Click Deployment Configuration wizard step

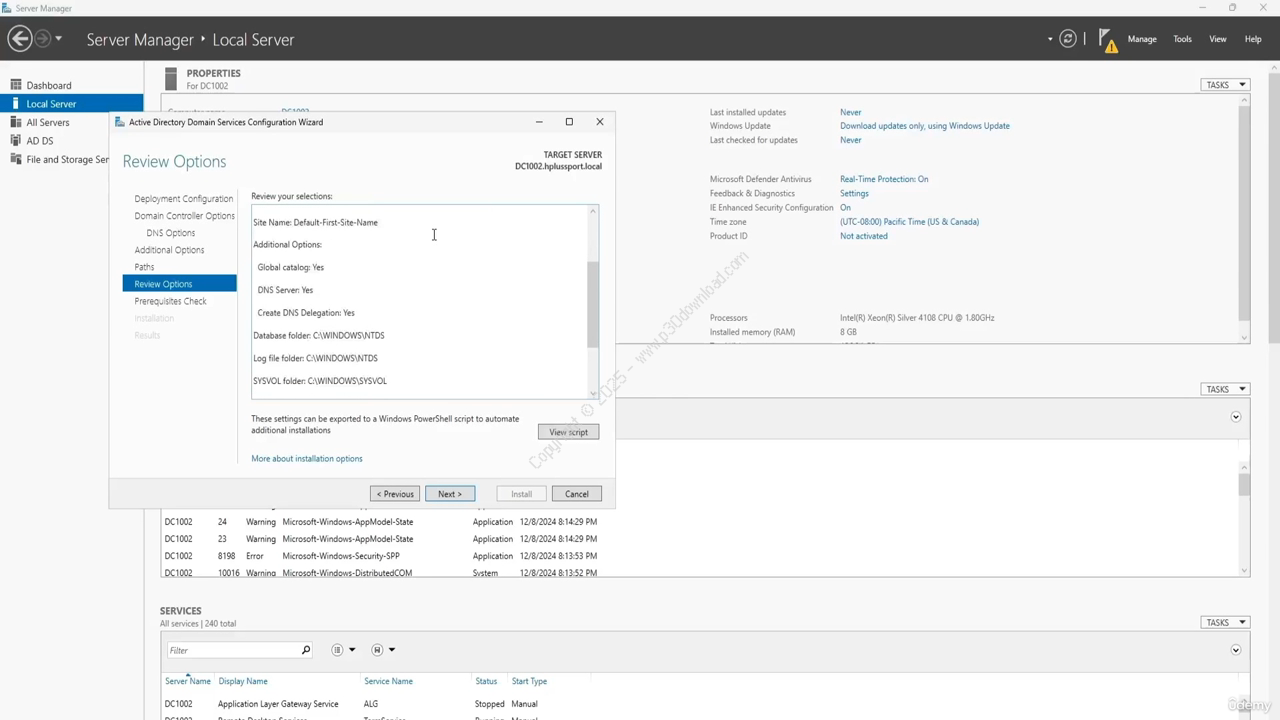tap(183, 199)
